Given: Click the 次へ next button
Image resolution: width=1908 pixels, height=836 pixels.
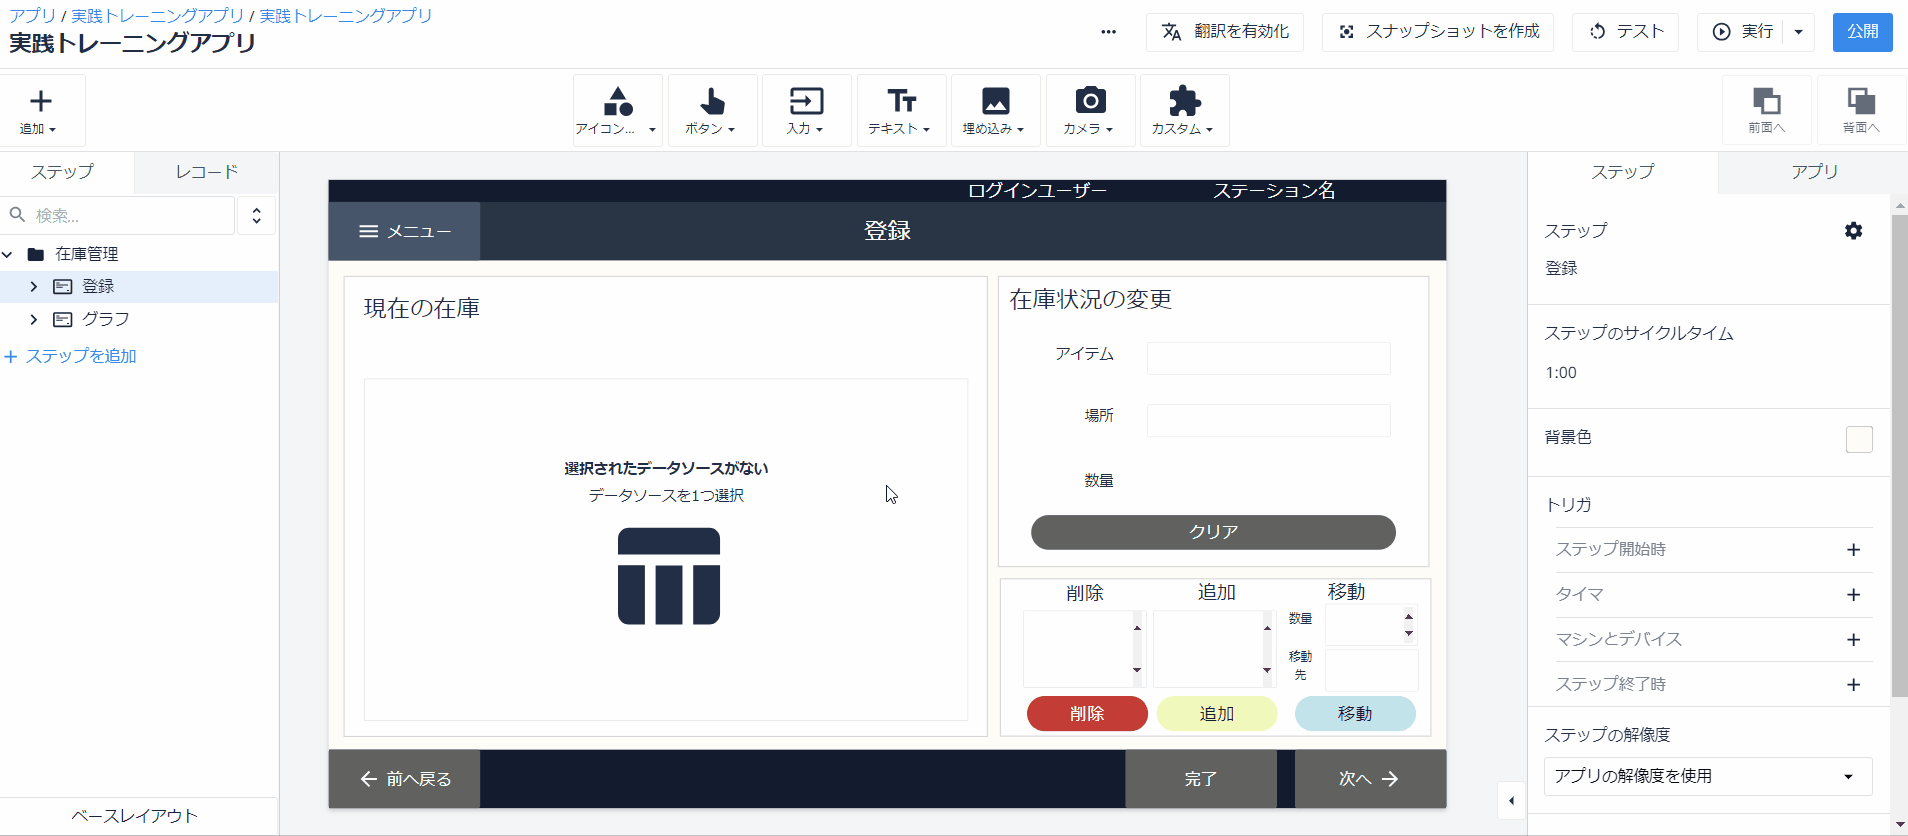Looking at the screenshot, I should pyautogui.click(x=1370, y=779).
